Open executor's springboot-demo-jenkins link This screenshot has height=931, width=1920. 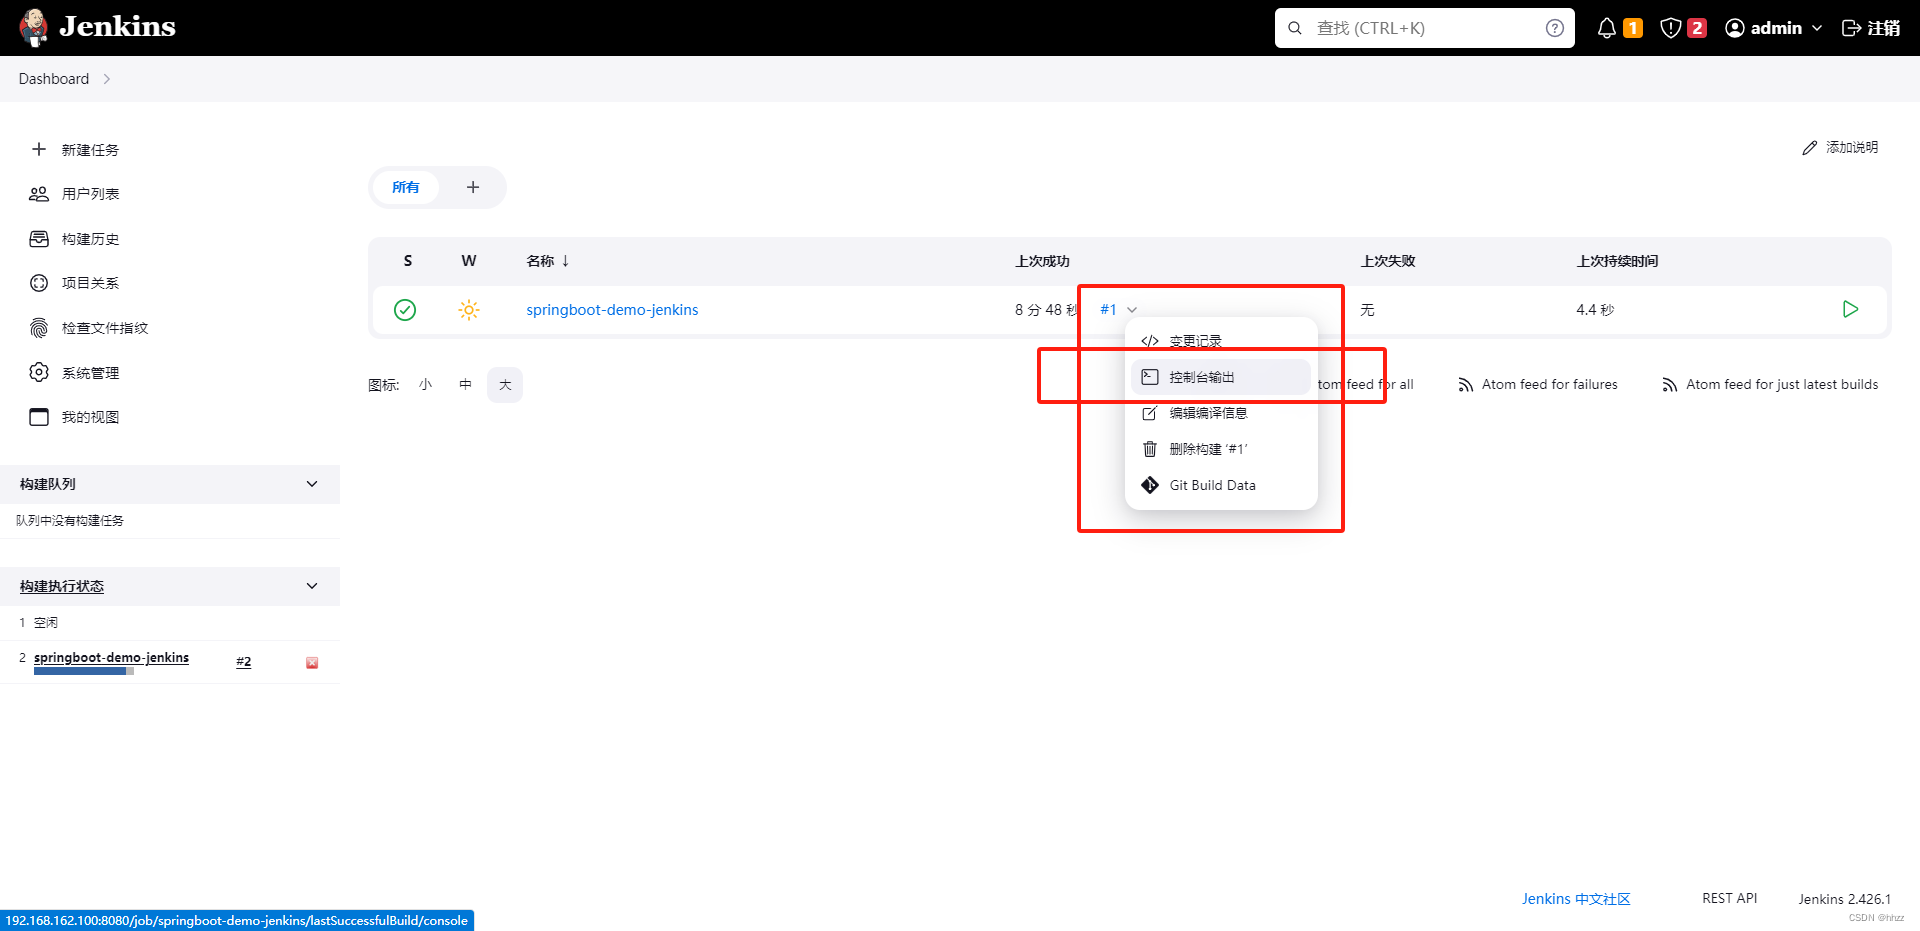(111, 657)
